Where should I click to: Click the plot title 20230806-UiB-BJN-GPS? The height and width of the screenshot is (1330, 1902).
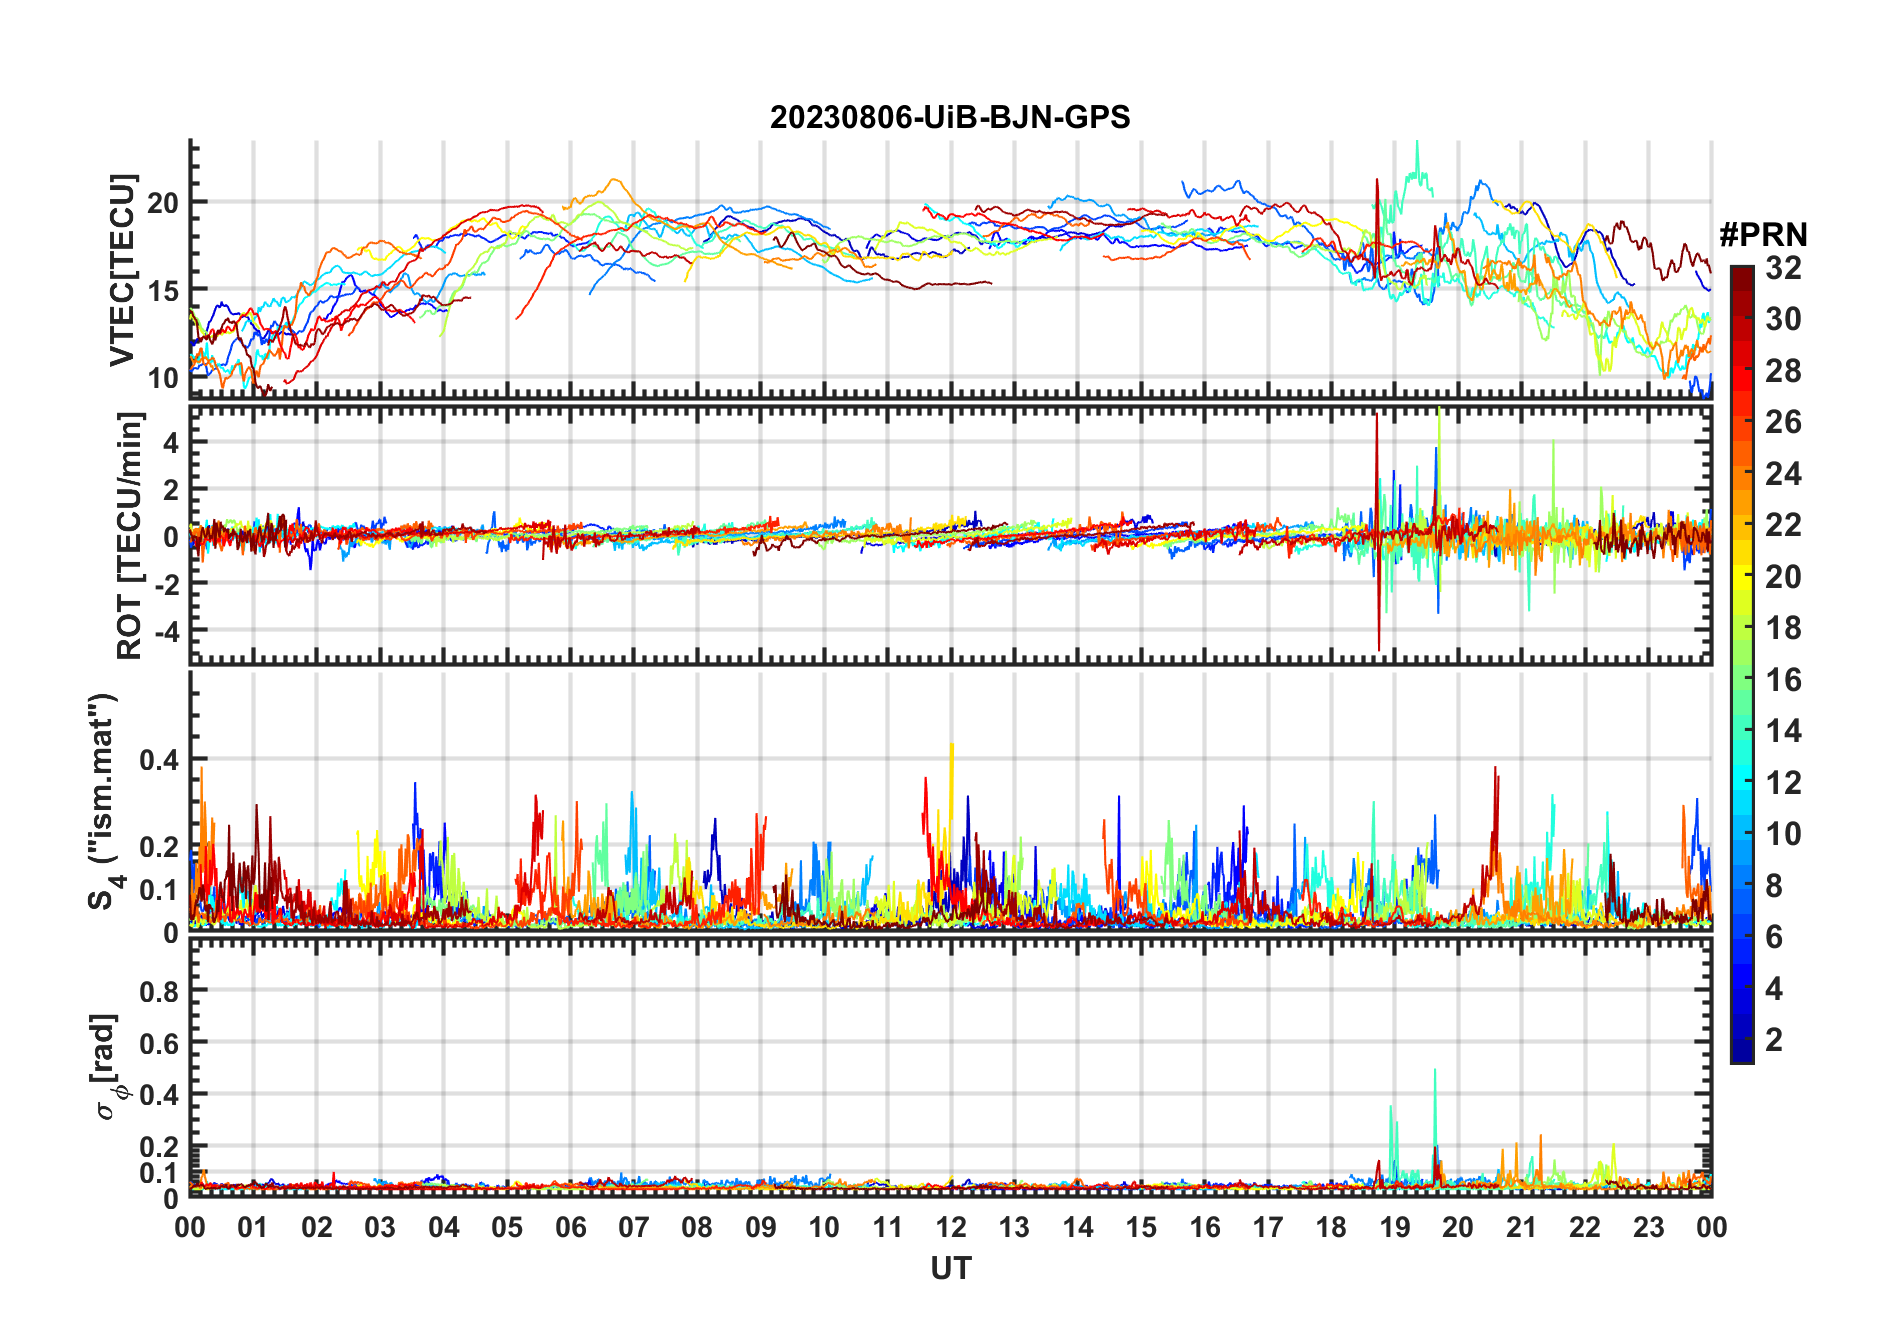949,118
